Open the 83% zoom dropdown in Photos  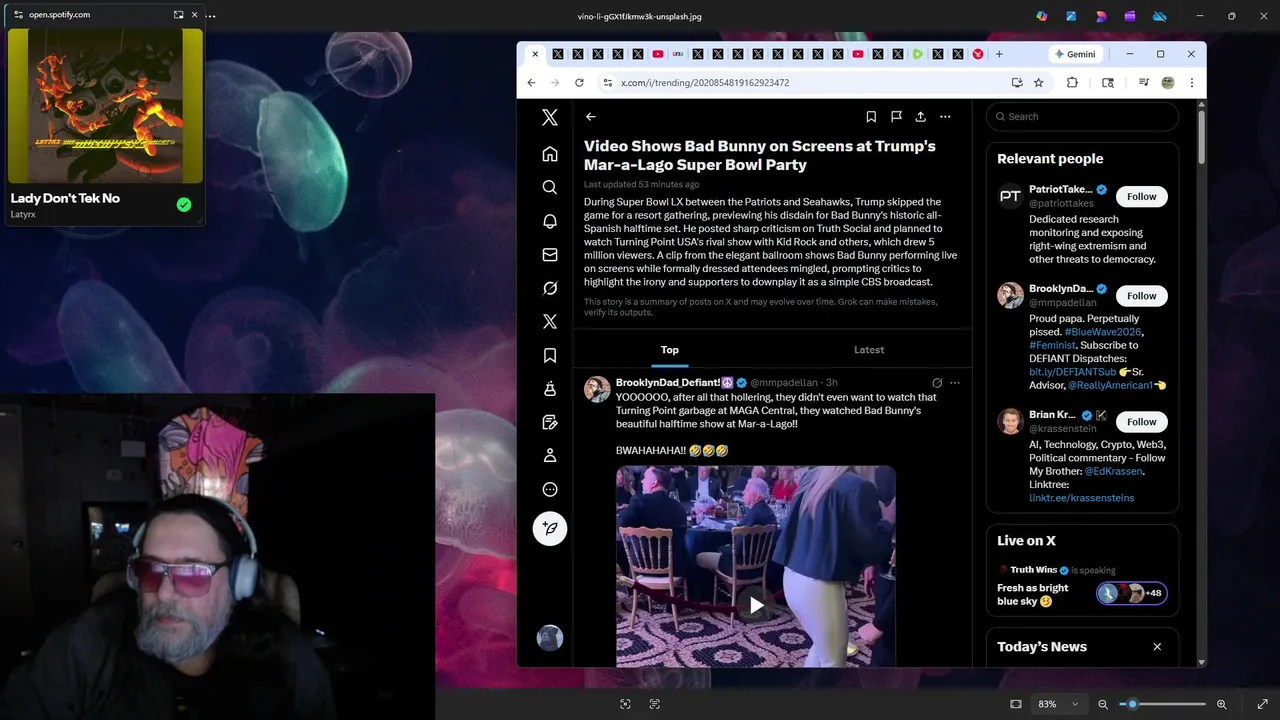pos(1058,704)
